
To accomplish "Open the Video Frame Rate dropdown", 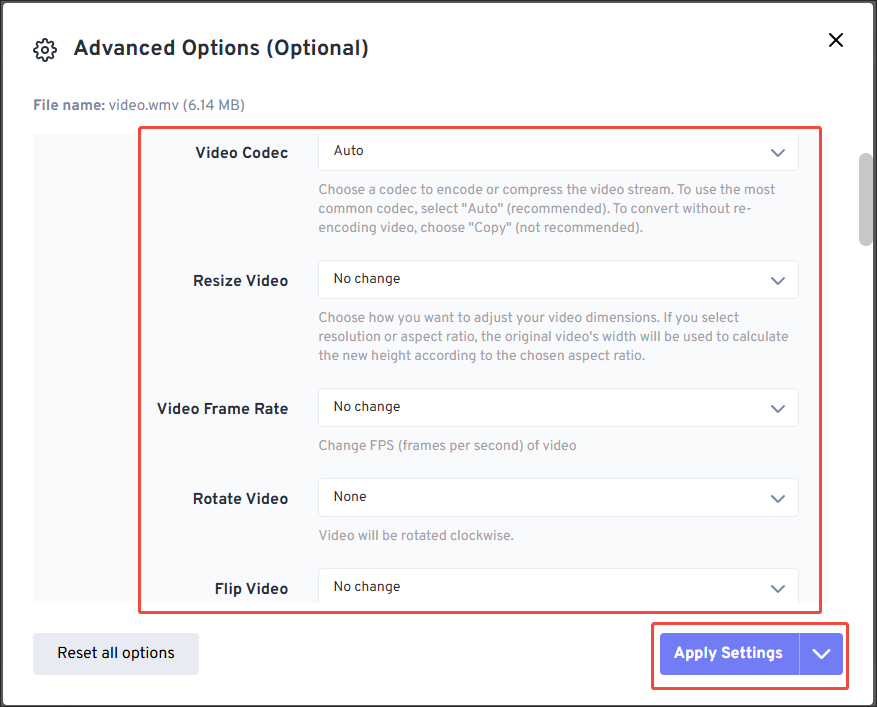I will click(557, 408).
